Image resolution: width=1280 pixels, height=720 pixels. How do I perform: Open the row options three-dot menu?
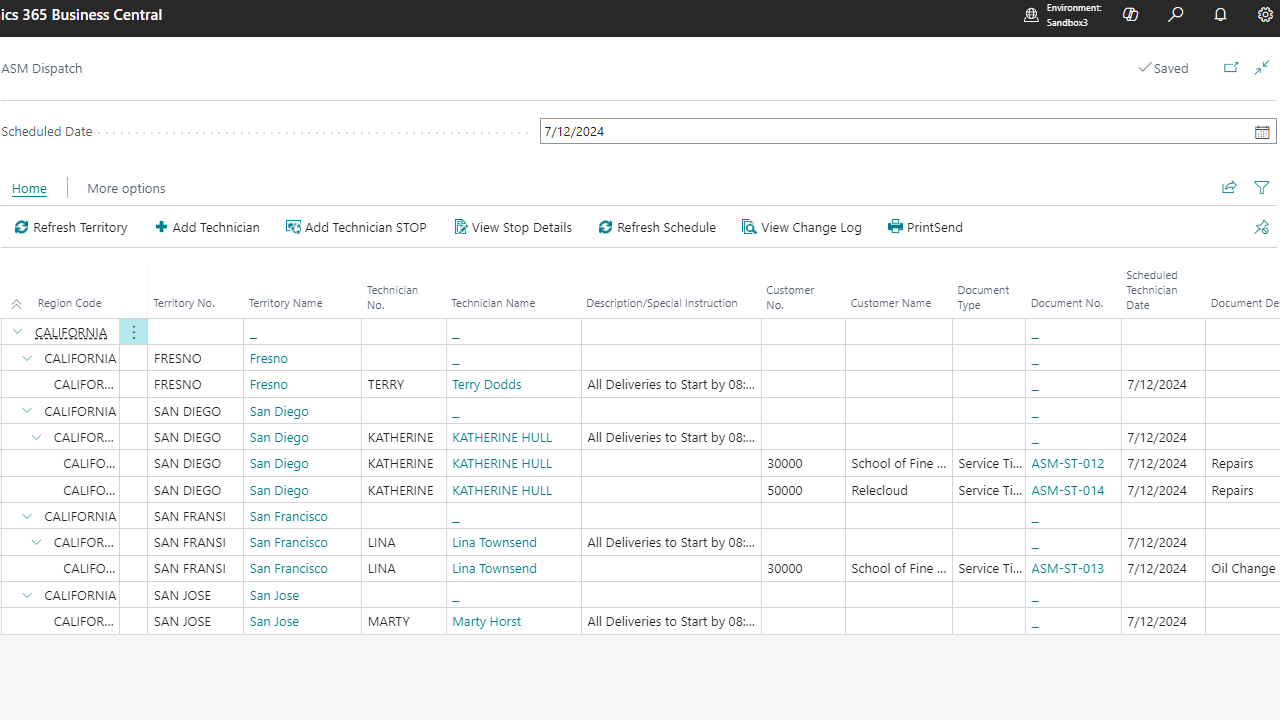(x=133, y=333)
